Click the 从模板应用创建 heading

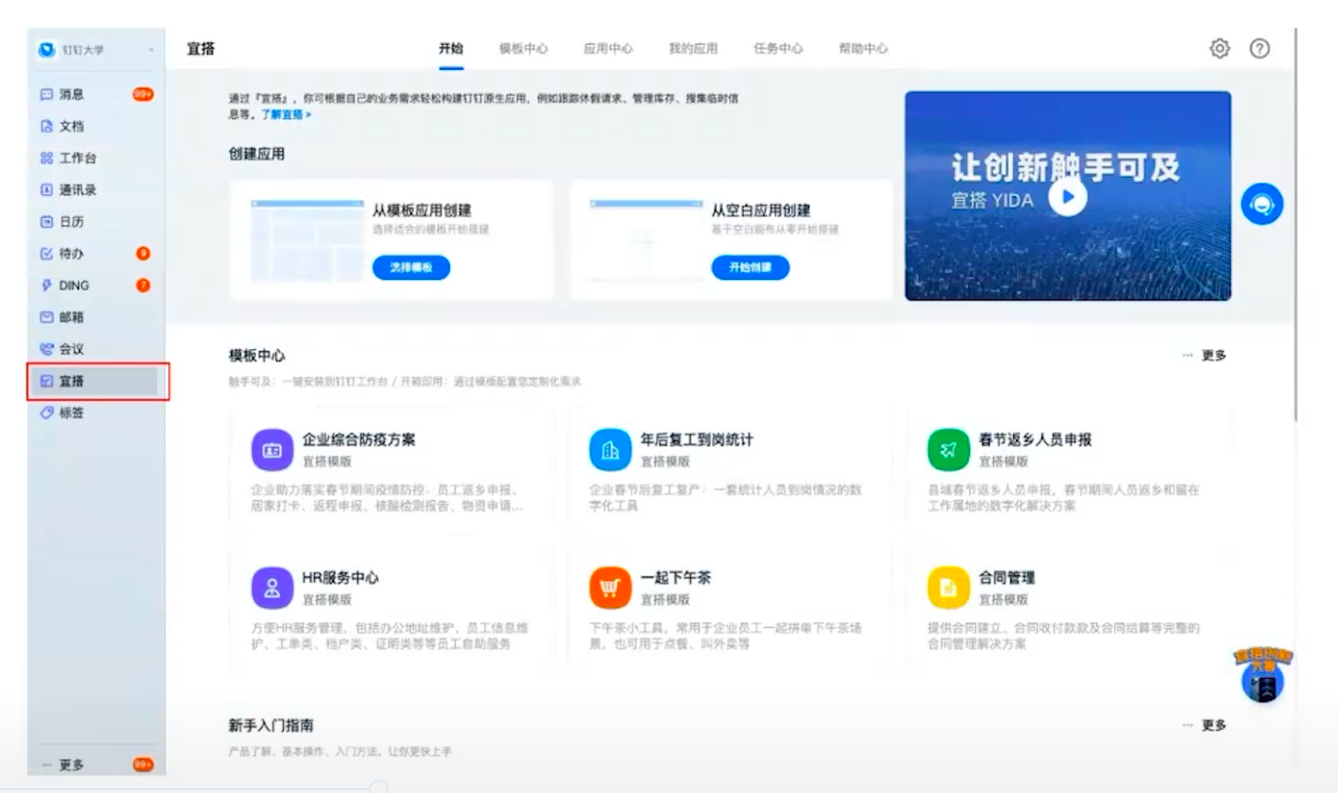click(422, 211)
